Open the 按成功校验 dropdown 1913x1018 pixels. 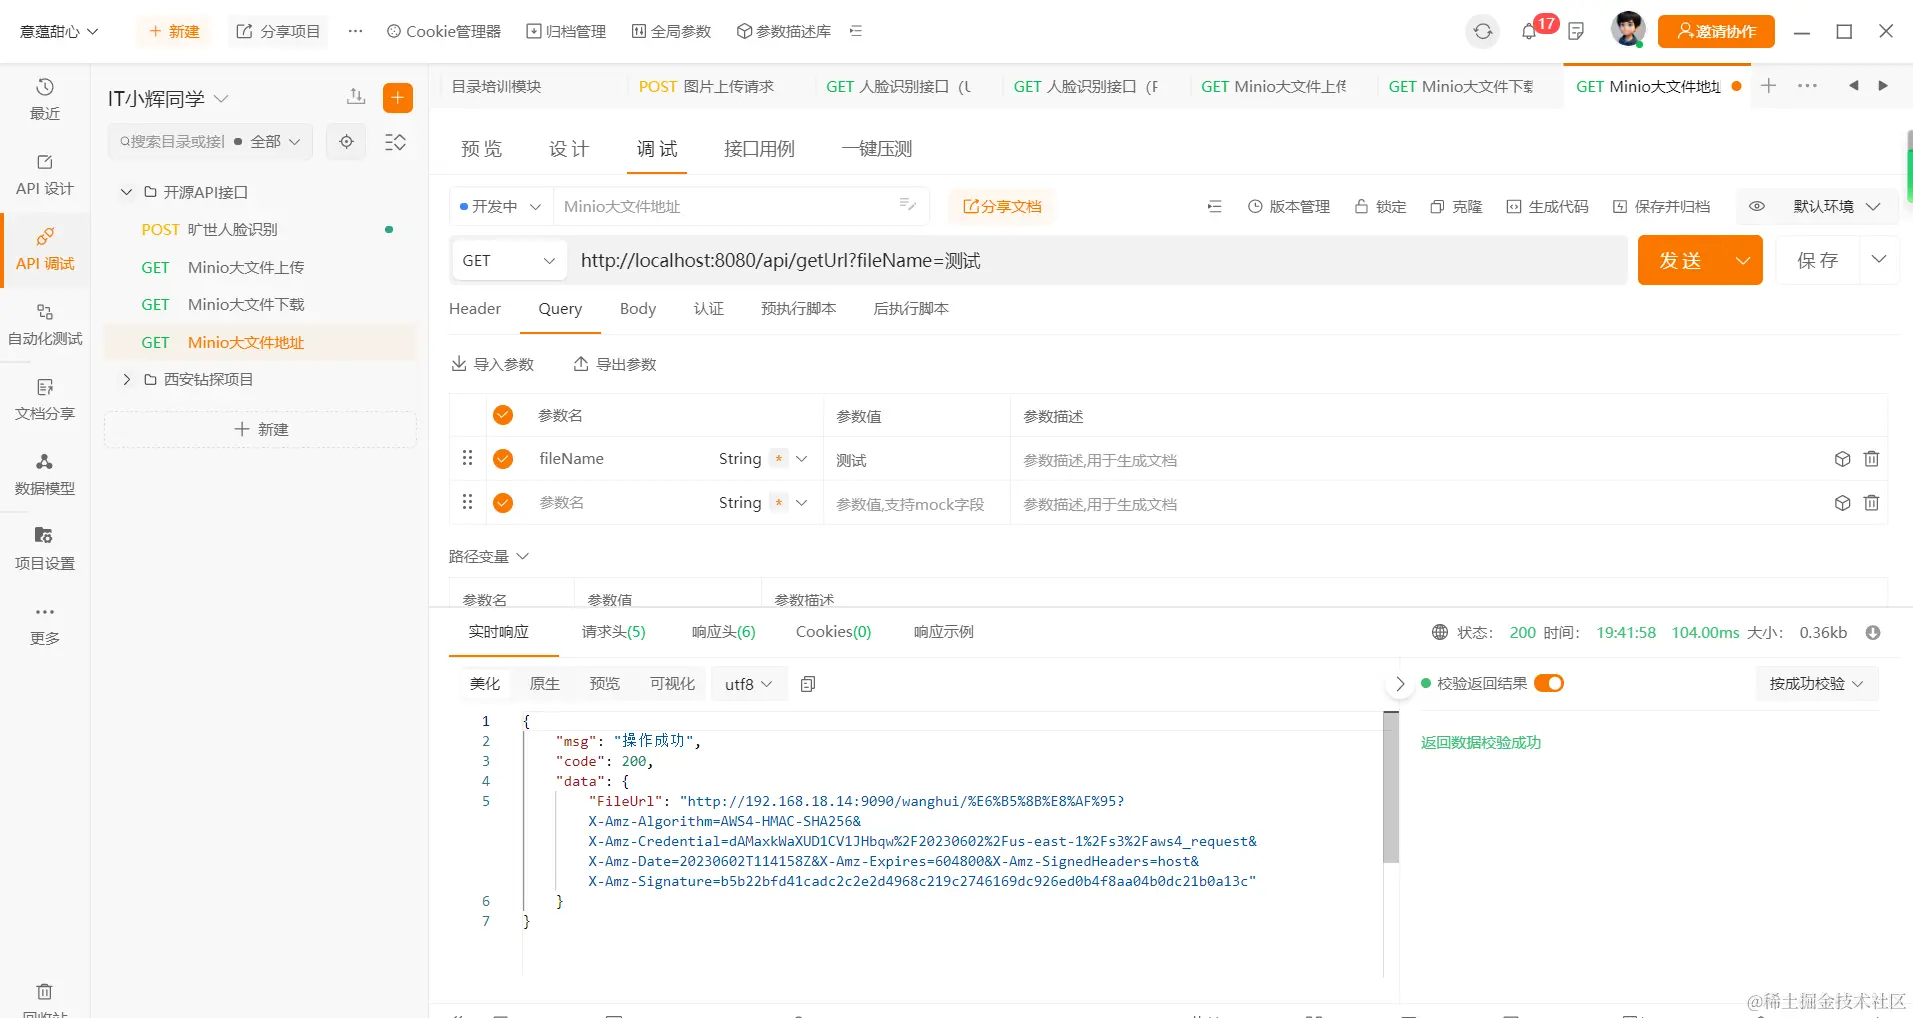pyautogui.click(x=1817, y=684)
